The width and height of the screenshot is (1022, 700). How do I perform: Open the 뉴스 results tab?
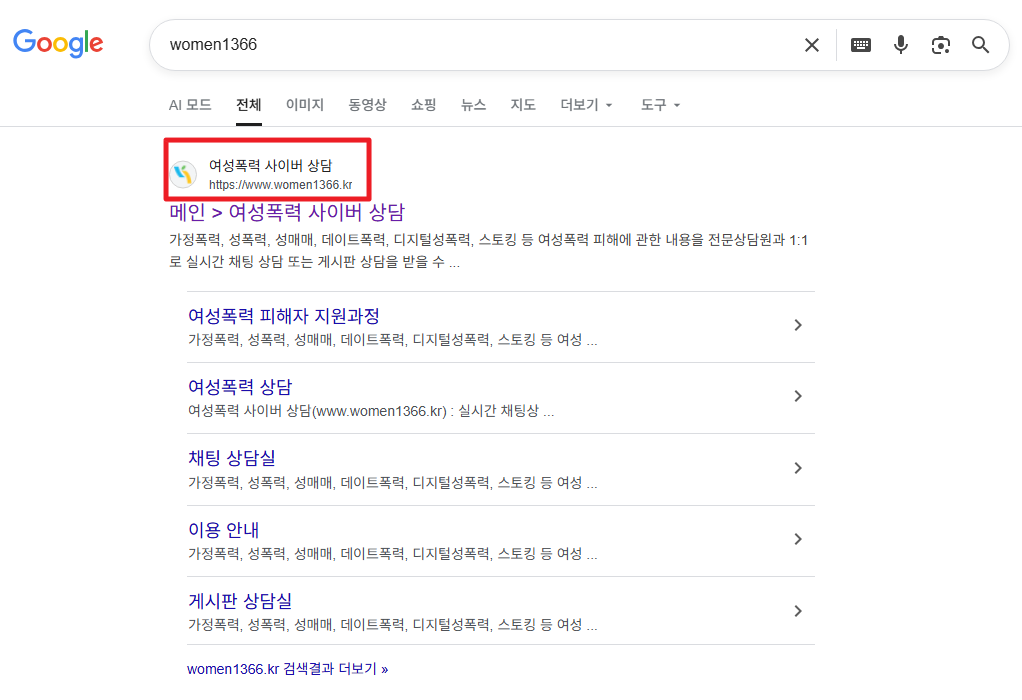[473, 105]
